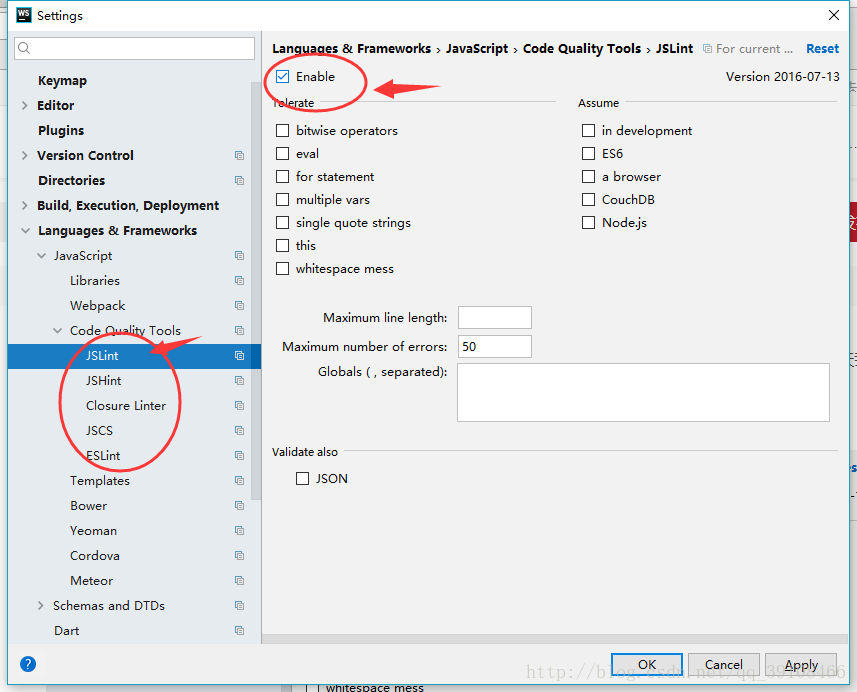The image size is (857, 692).
Task: Click the project-level icon beside Directories
Action: [239, 180]
